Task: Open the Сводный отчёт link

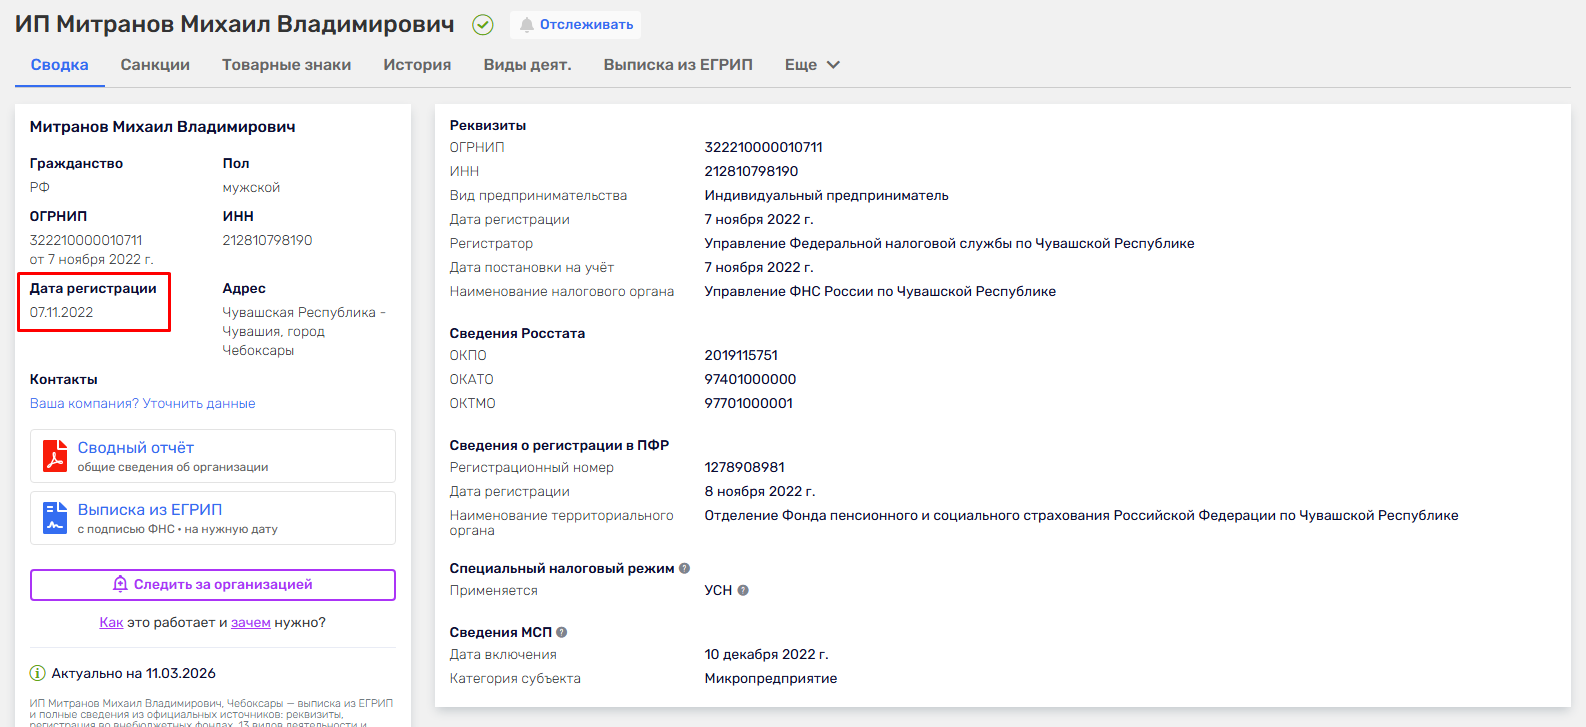Action: click(x=136, y=448)
